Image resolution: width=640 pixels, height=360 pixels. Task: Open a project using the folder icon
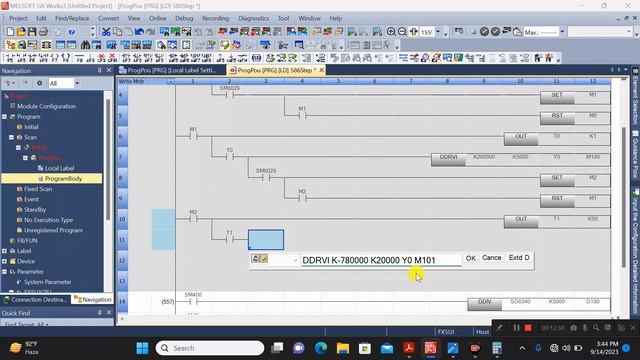(21, 31)
